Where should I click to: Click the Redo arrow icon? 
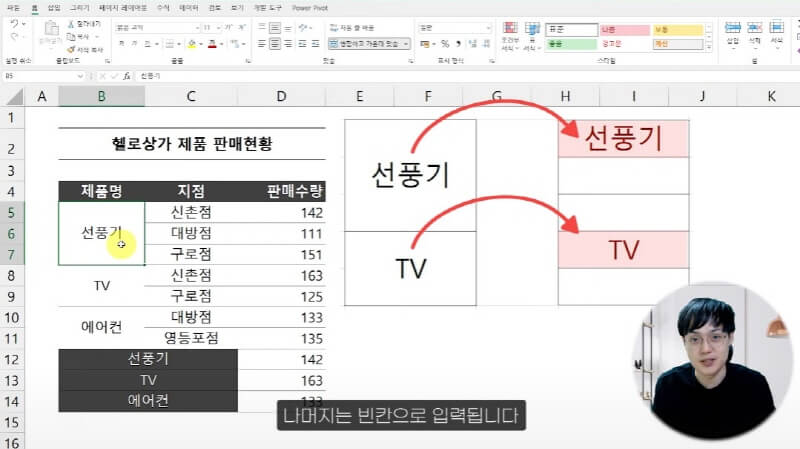coord(14,36)
